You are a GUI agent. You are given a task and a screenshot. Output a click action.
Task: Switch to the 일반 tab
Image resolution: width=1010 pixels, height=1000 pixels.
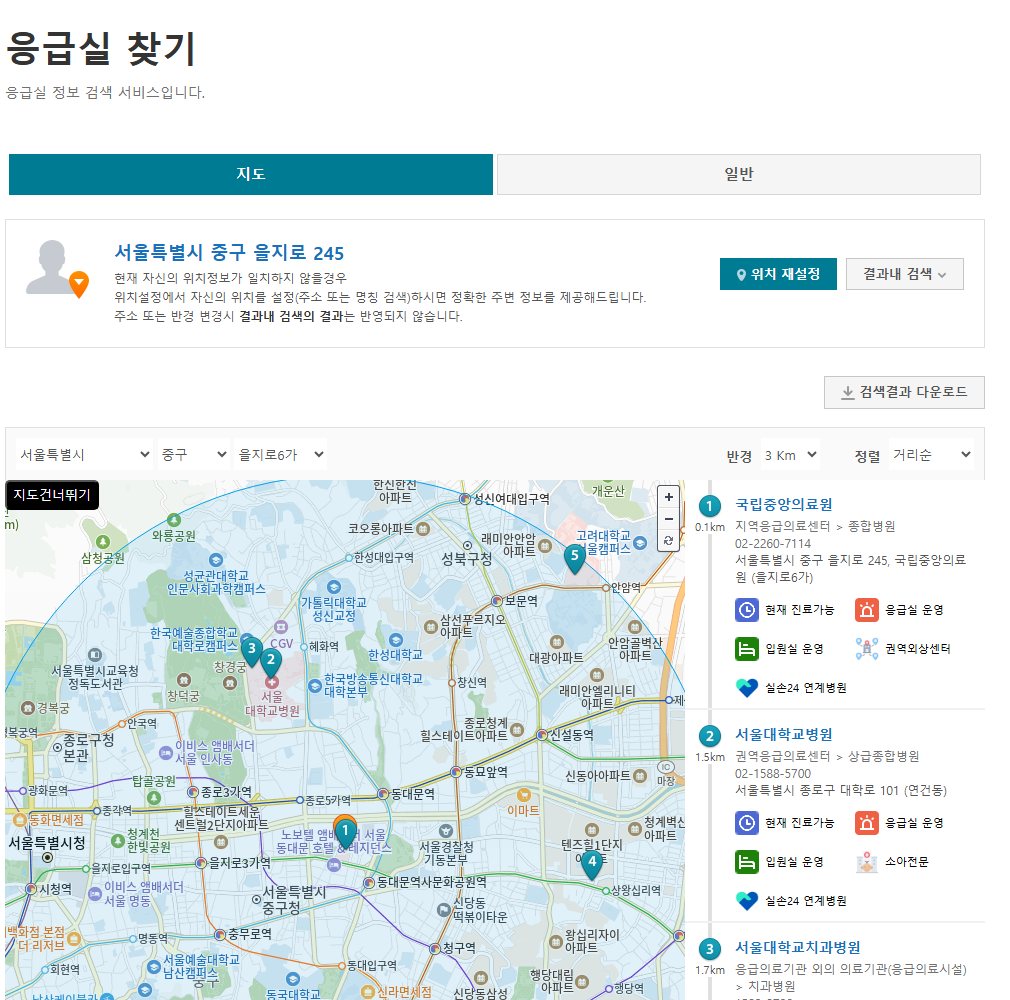click(x=739, y=174)
